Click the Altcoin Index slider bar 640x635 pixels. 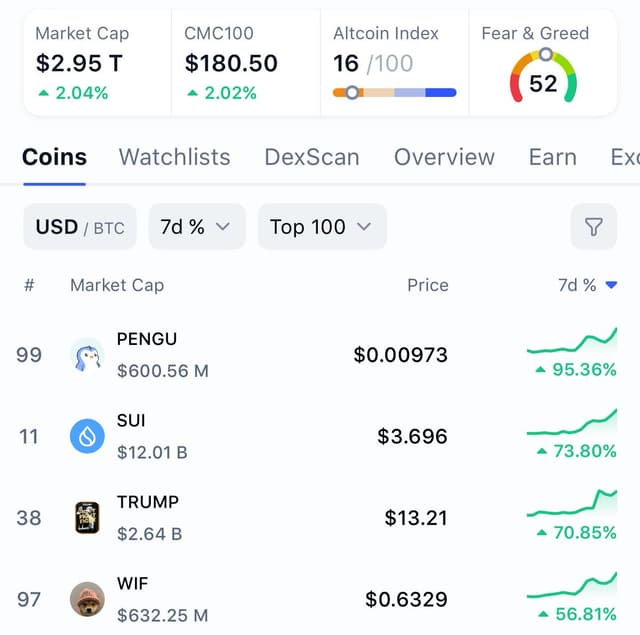click(x=394, y=93)
